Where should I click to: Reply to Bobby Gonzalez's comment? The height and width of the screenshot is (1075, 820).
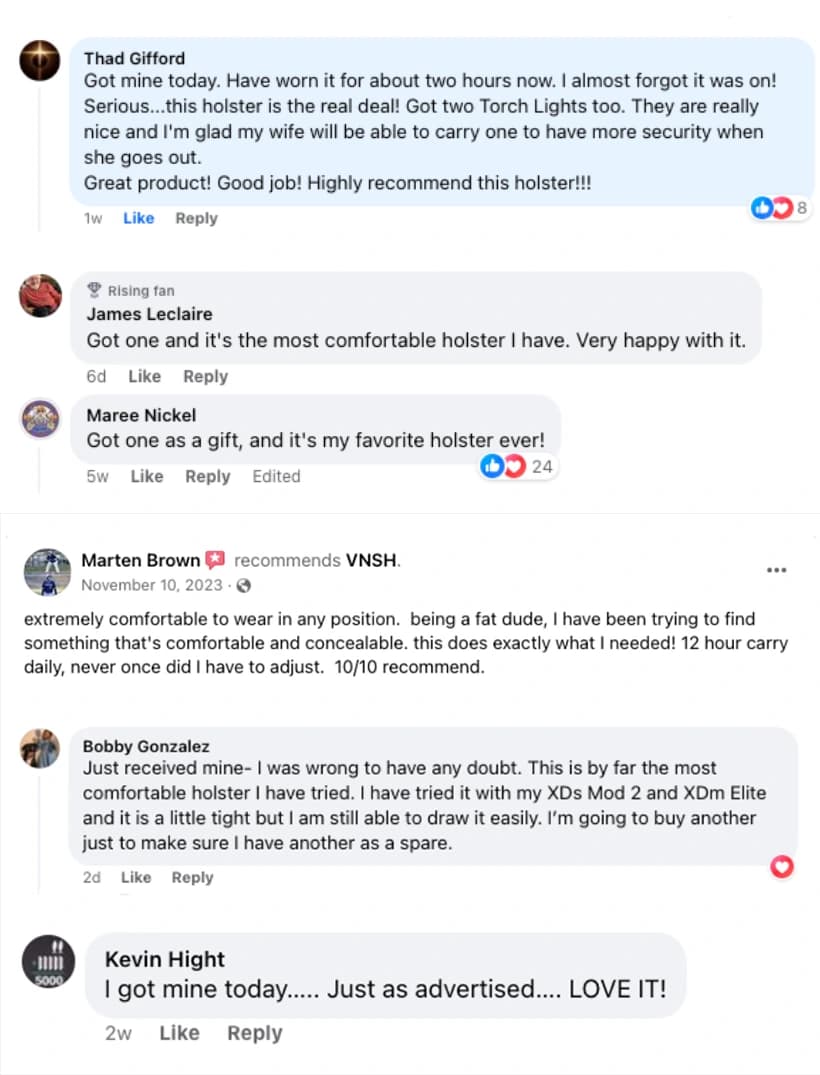[x=192, y=877]
